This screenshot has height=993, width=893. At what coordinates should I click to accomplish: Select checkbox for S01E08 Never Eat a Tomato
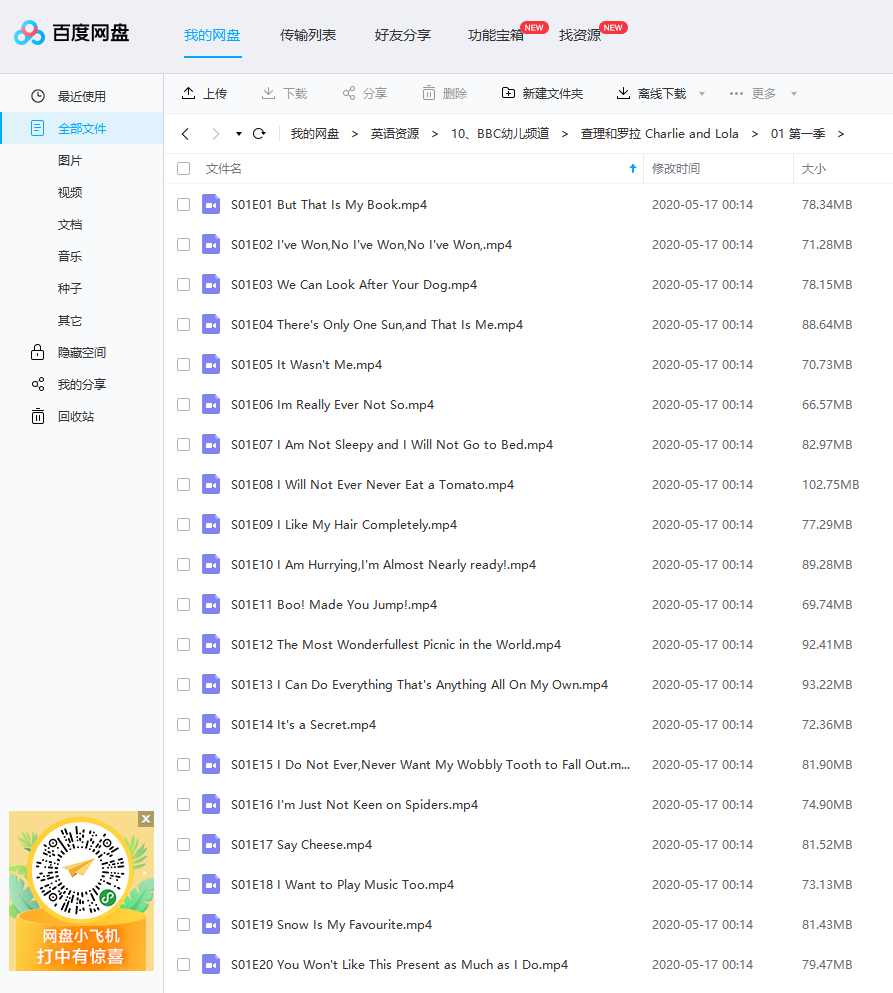coord(183,485)
